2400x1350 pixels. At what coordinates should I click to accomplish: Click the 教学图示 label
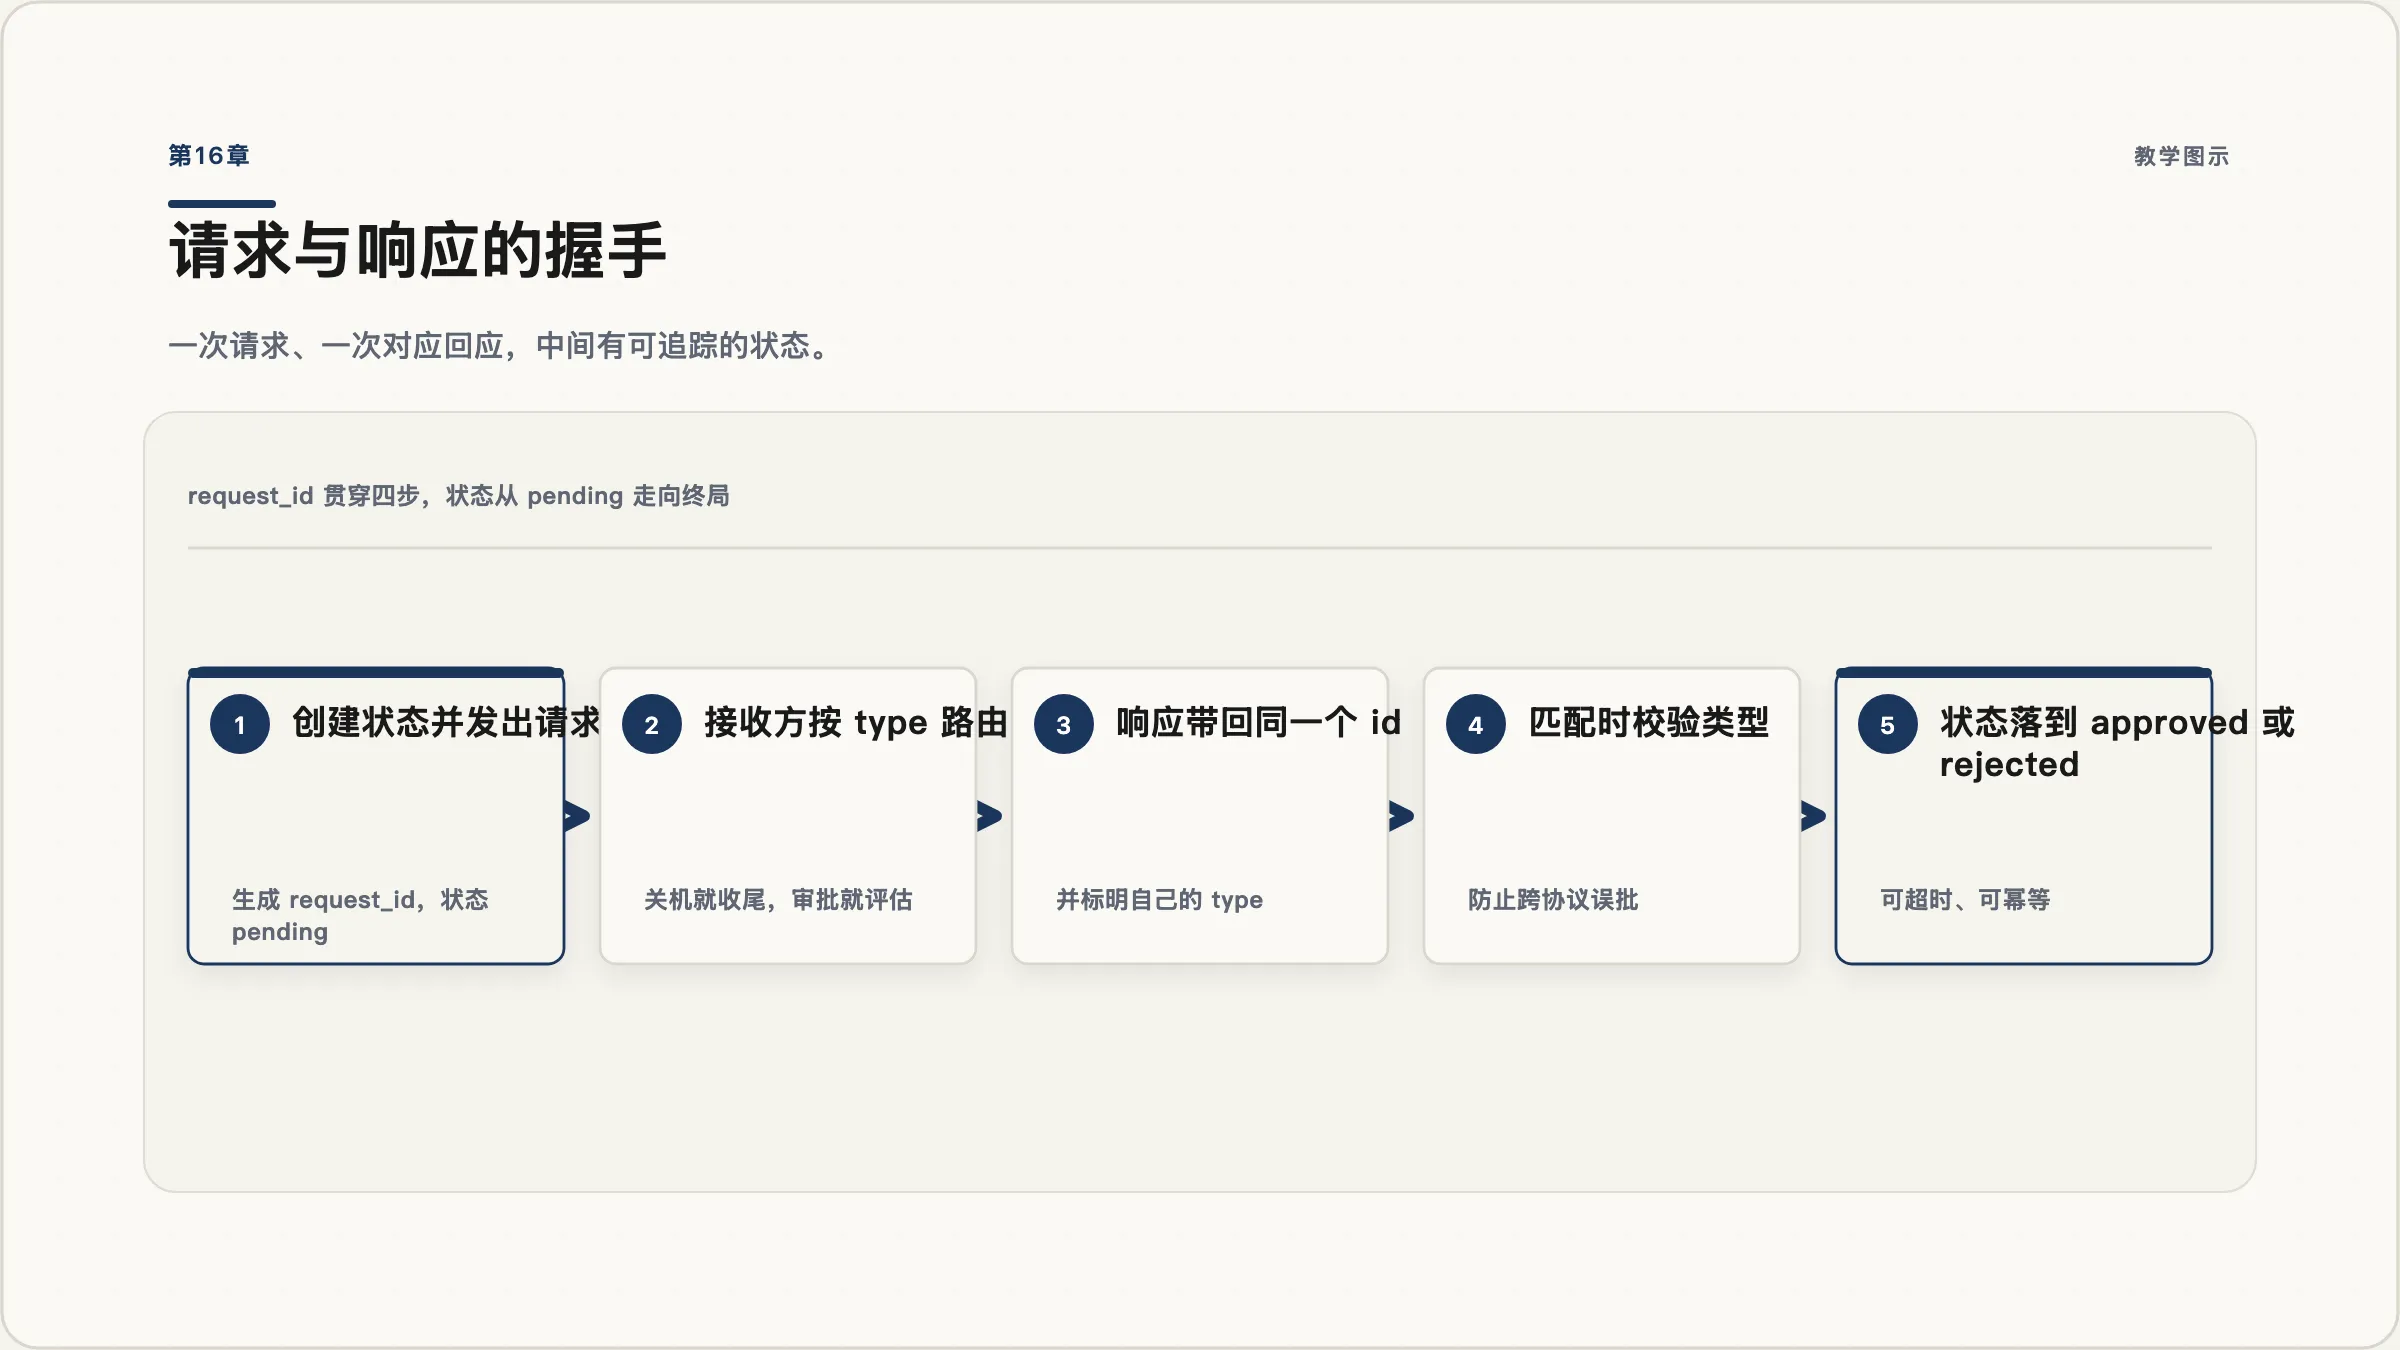[x=2181, y=156]
